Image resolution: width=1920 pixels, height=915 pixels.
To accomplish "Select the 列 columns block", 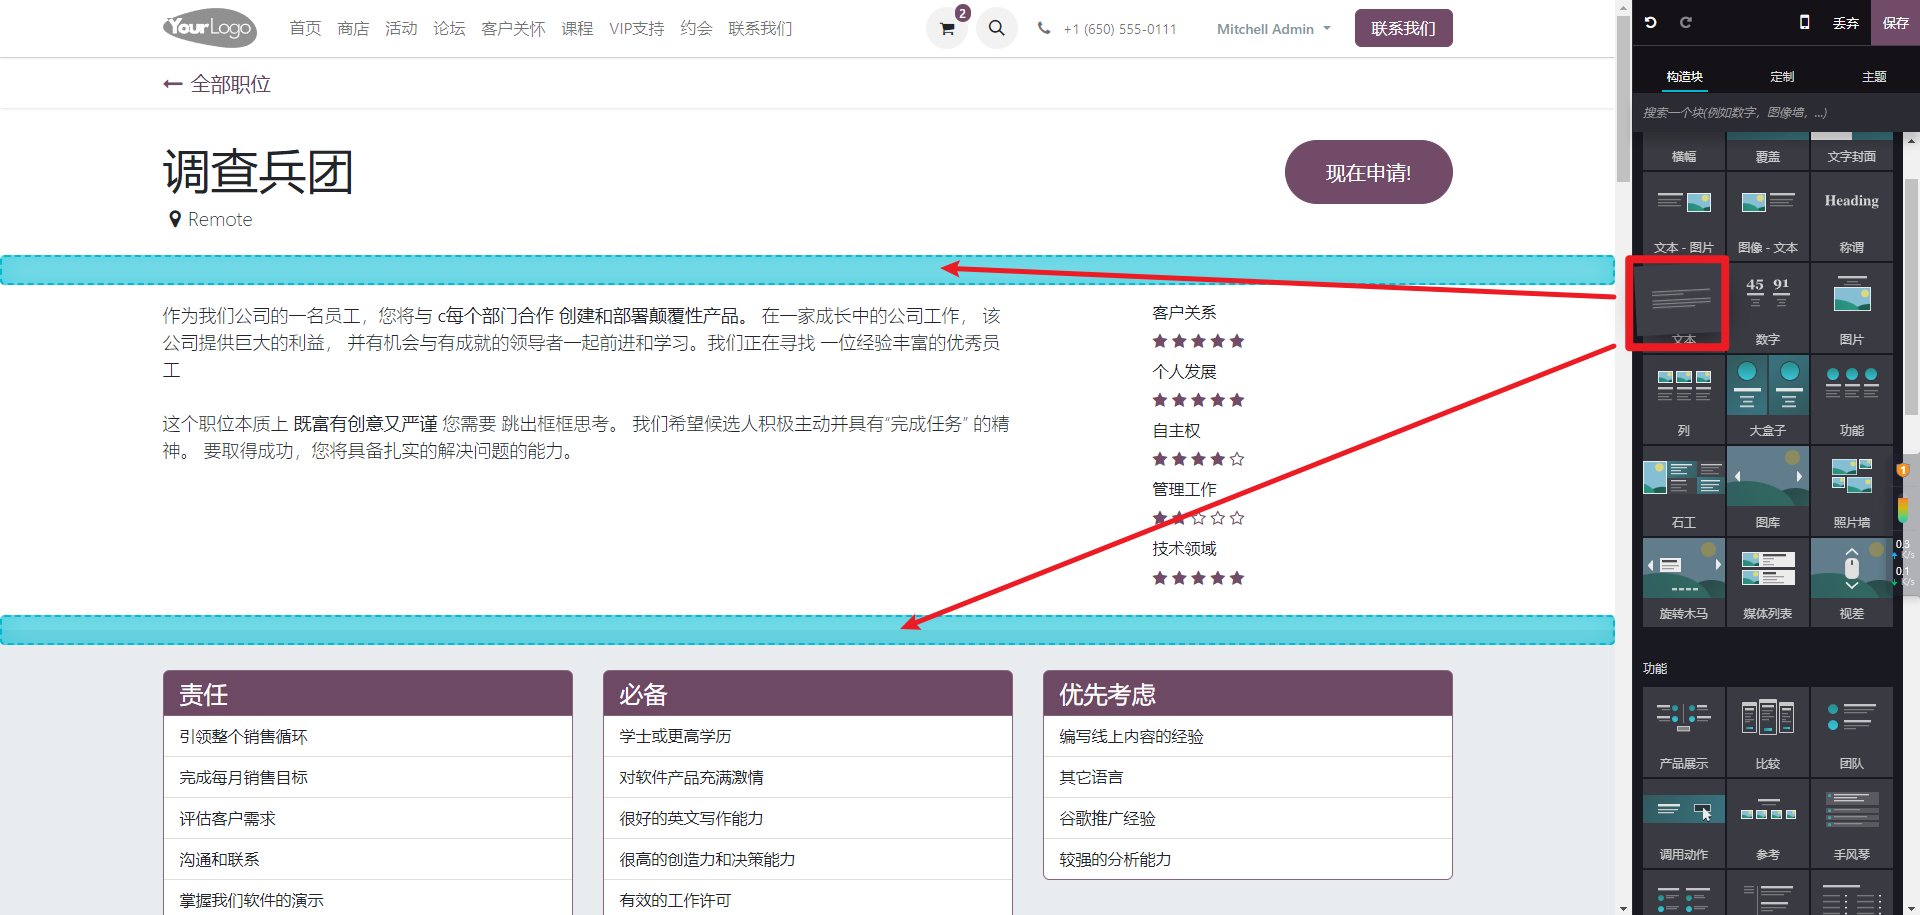I will point(1684,400).
